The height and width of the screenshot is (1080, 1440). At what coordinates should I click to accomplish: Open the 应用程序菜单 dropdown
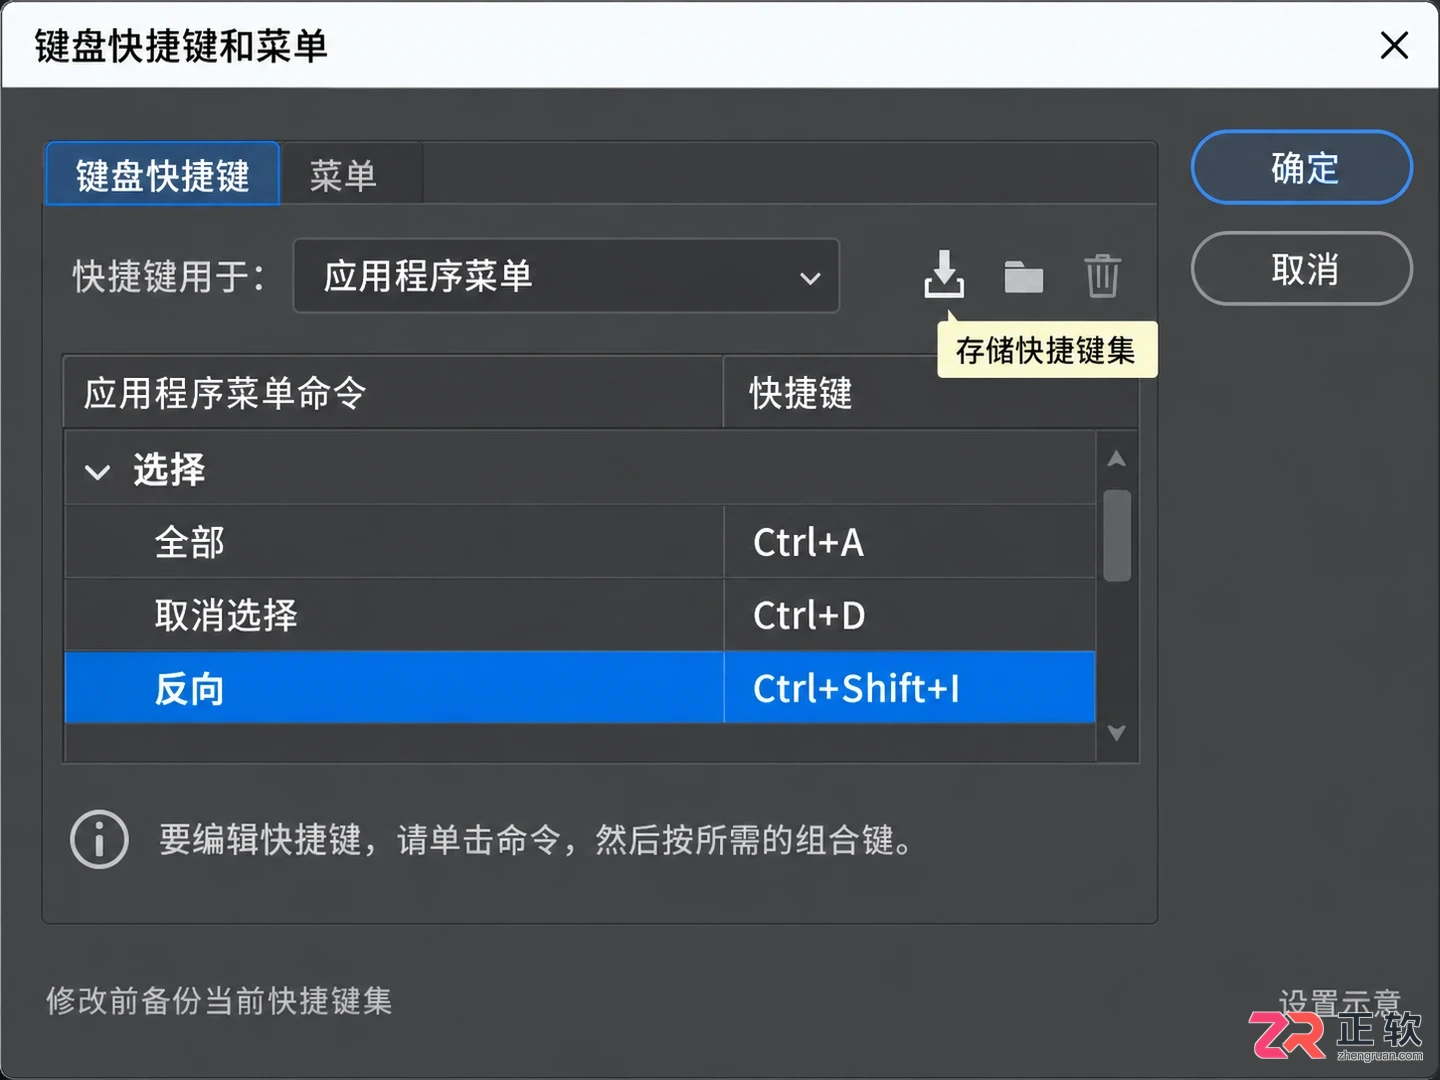click(x=566, y=276)
